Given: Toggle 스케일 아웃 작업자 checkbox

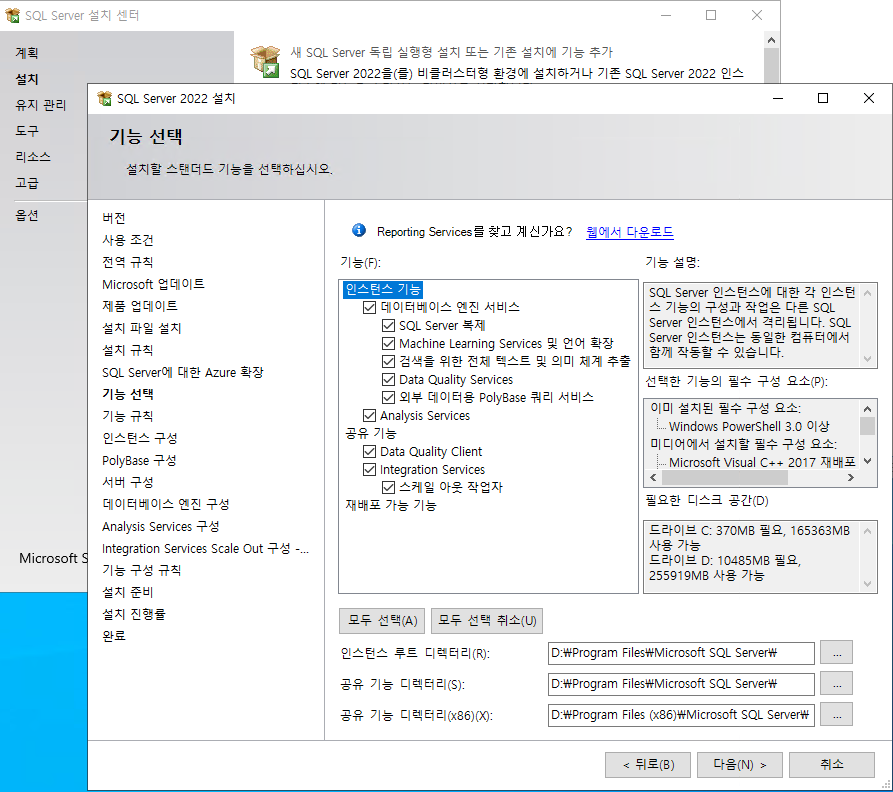Looking at the screenshot, I should coord(388,487).
